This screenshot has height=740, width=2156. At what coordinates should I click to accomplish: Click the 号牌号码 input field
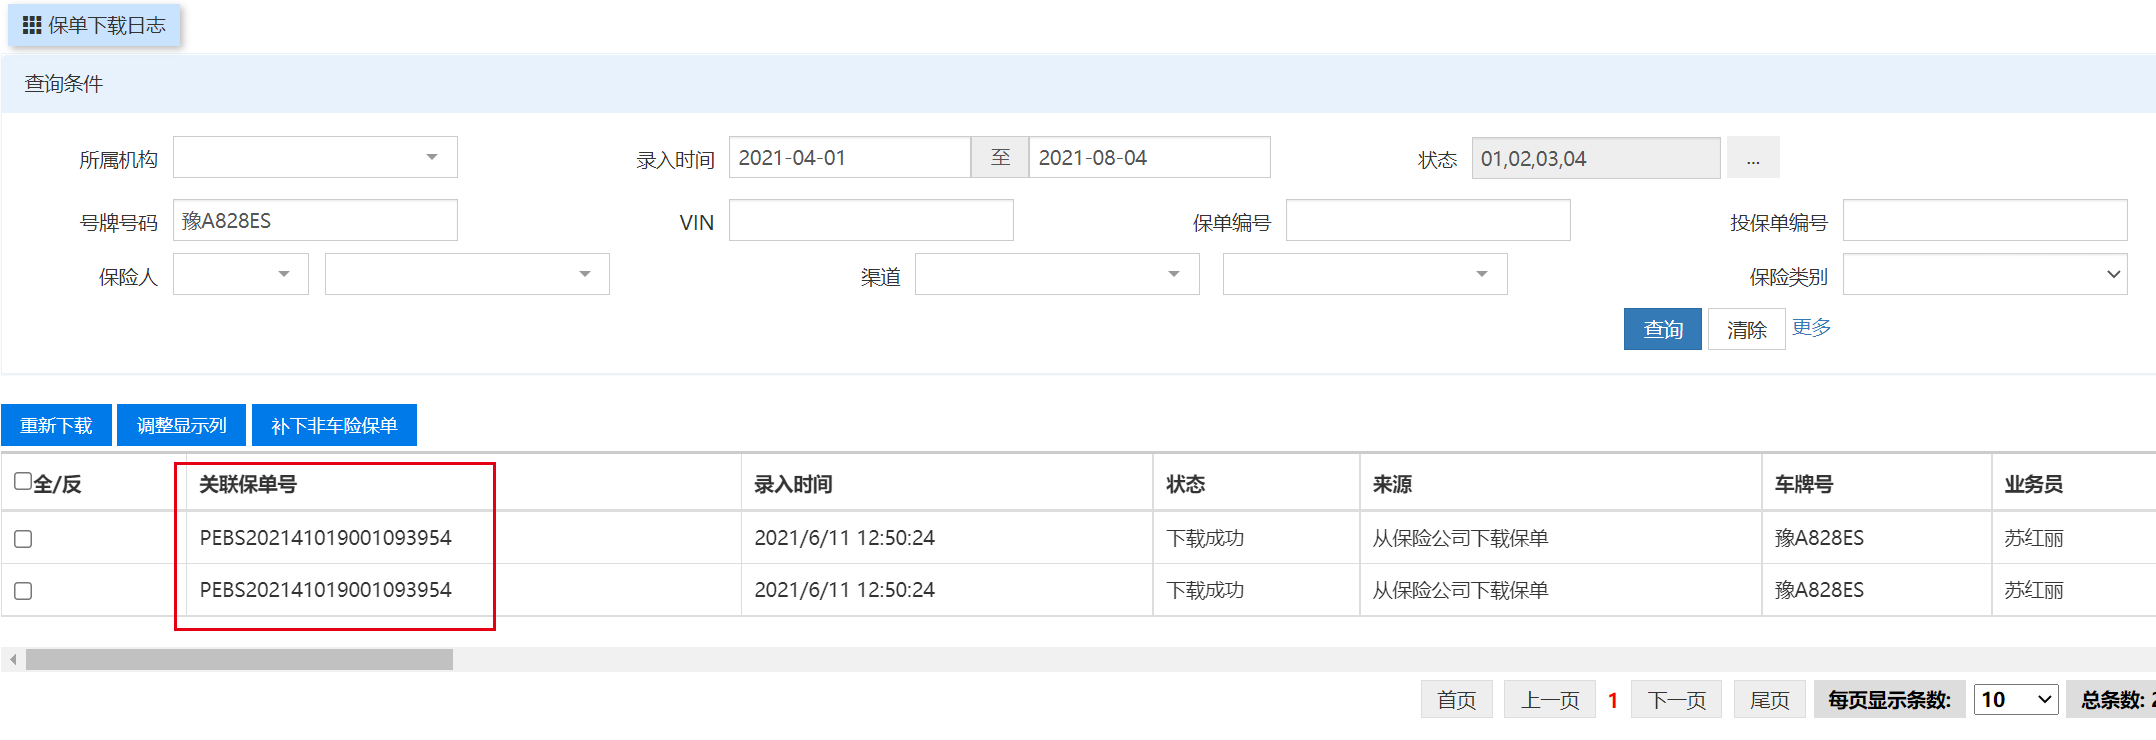click(315, 221)
